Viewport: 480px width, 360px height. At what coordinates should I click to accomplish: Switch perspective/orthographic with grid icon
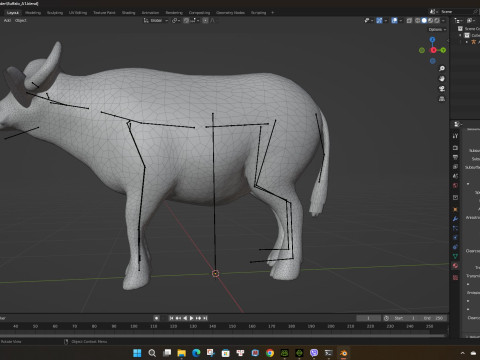point(442,99)
